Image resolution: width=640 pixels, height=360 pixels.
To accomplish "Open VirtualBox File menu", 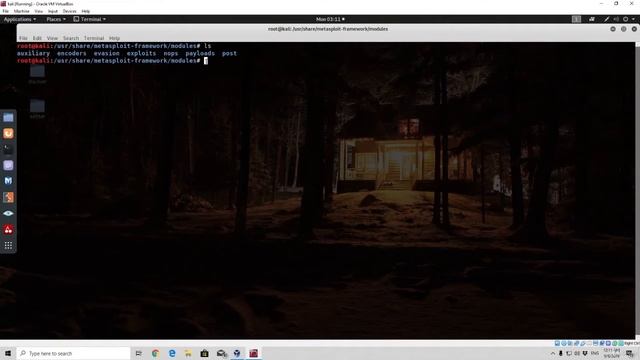I will point(6,11).
